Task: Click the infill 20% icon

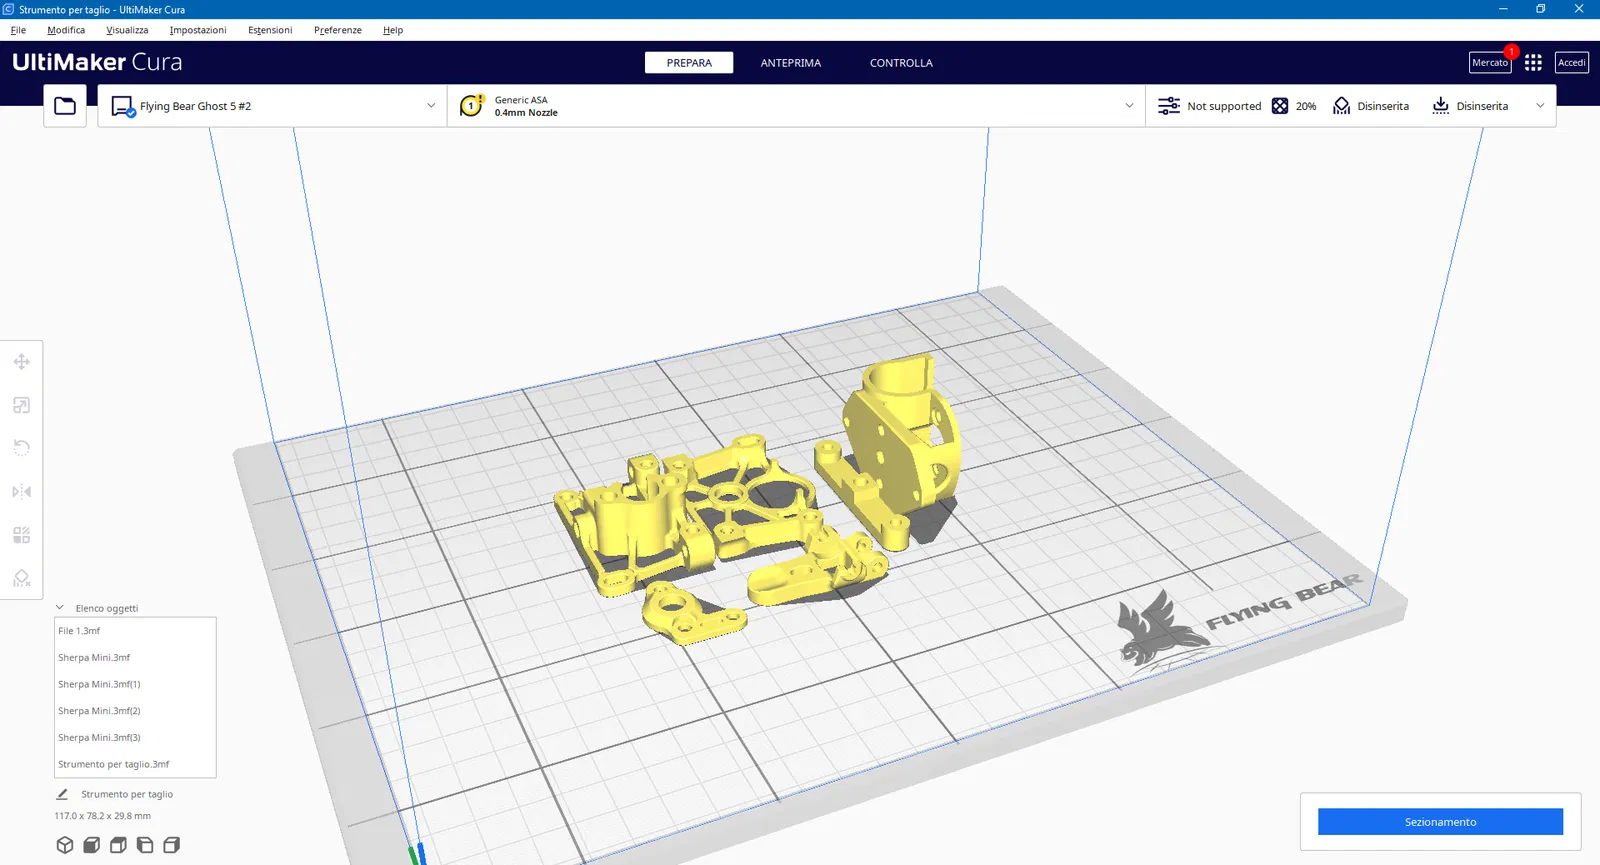Action: [x=1280, y=106]
